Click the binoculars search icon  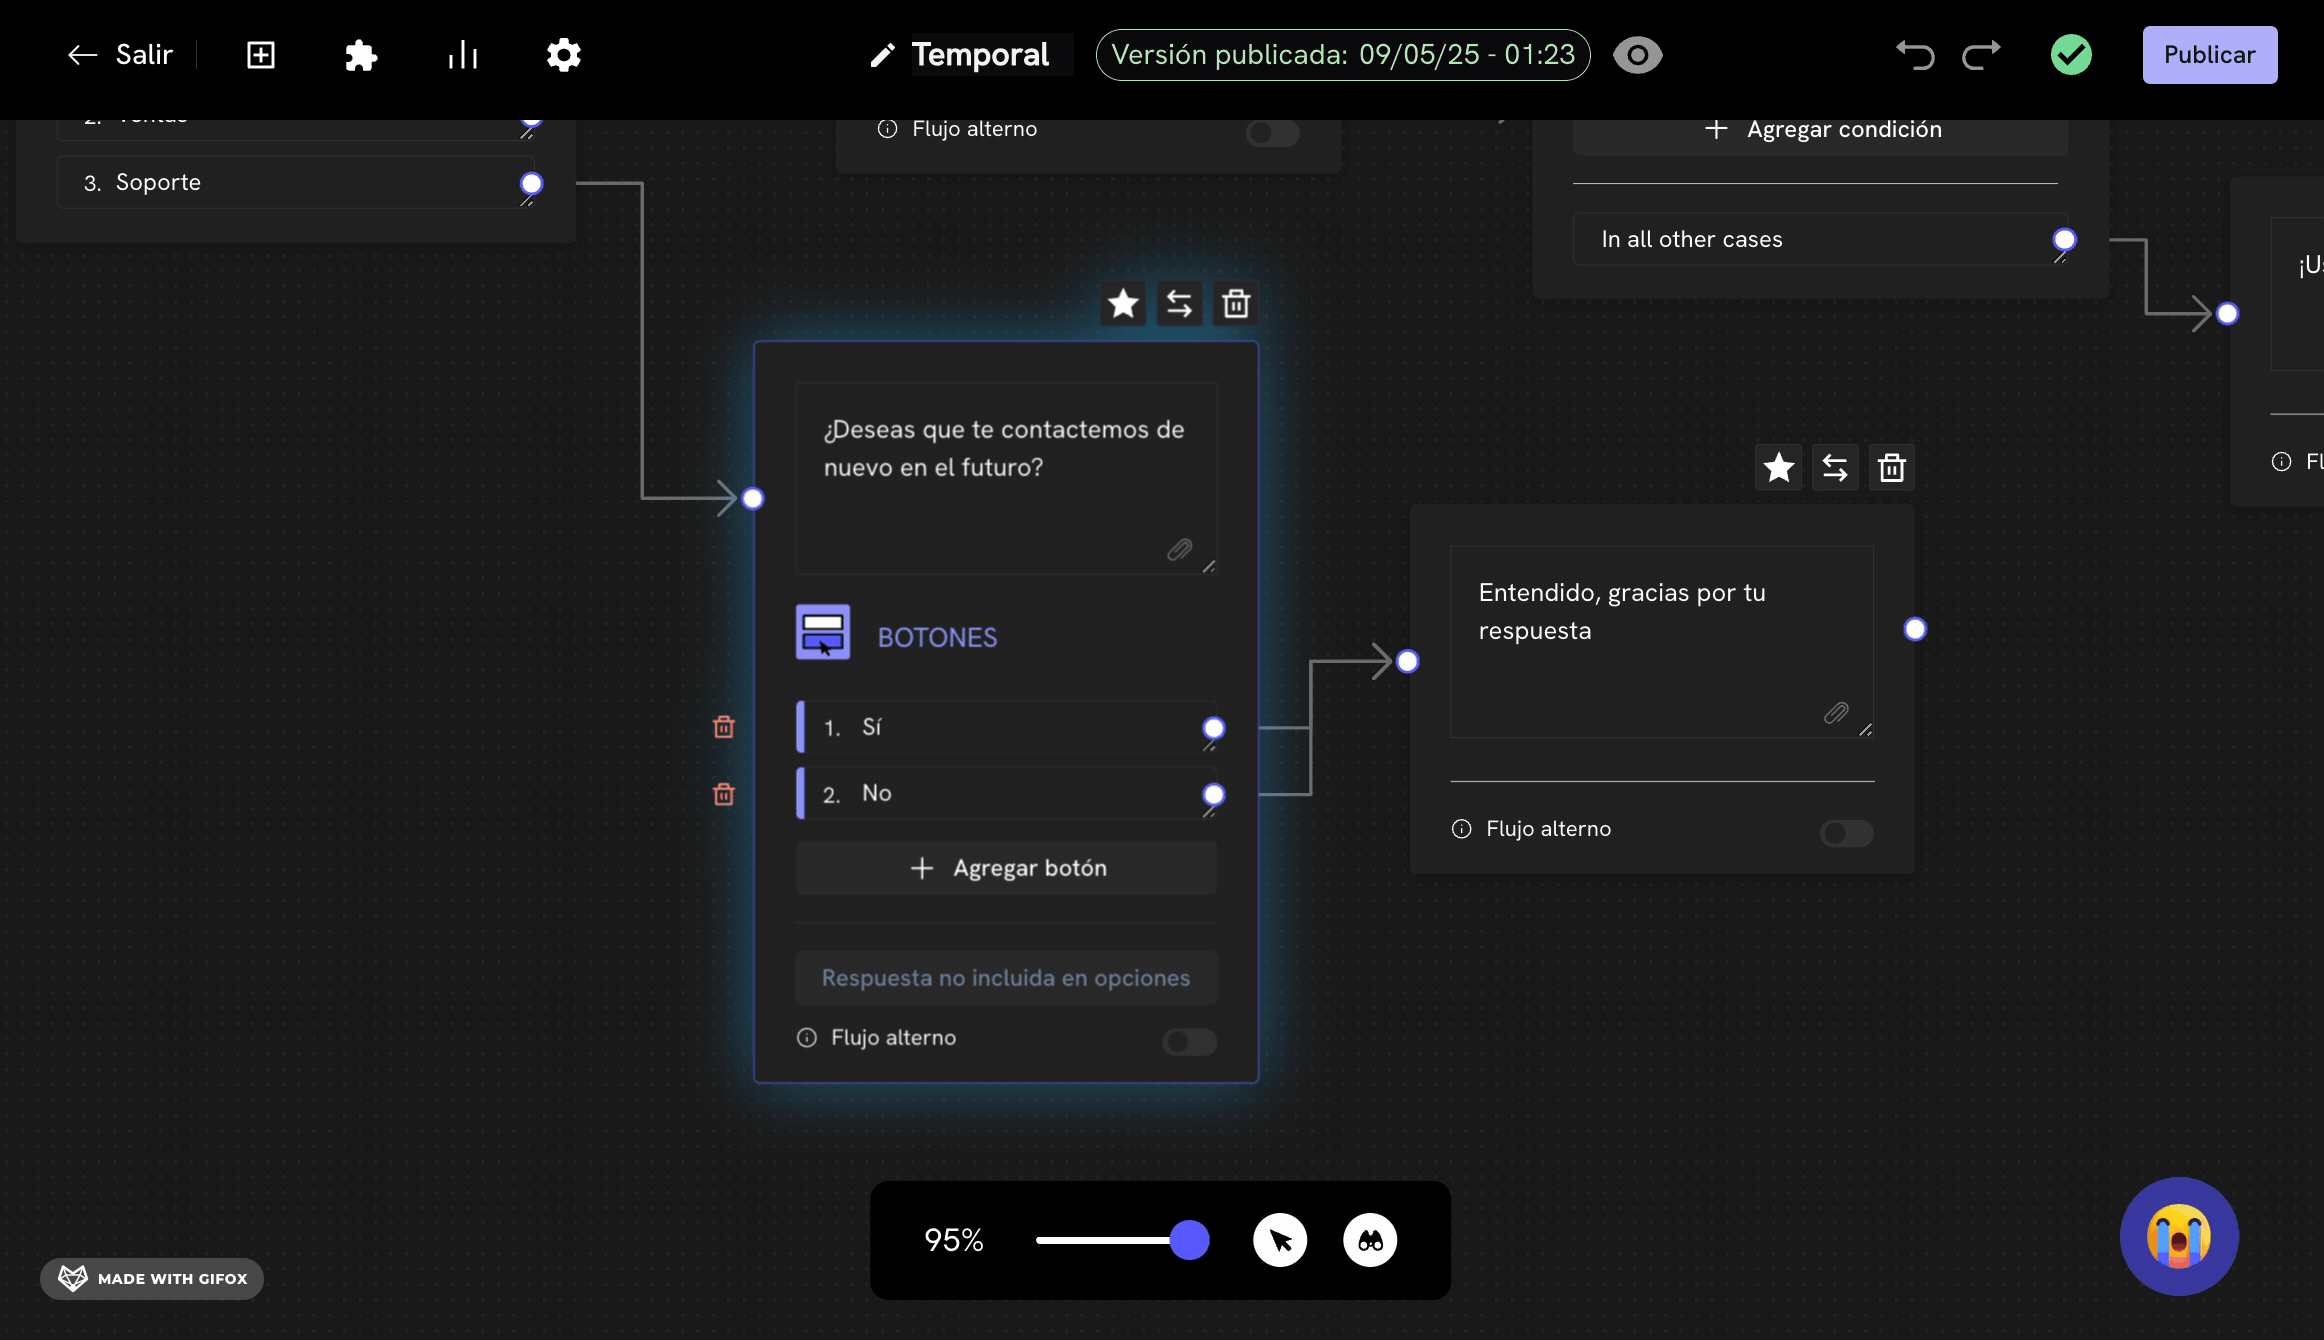(x=1370, y=1240)
